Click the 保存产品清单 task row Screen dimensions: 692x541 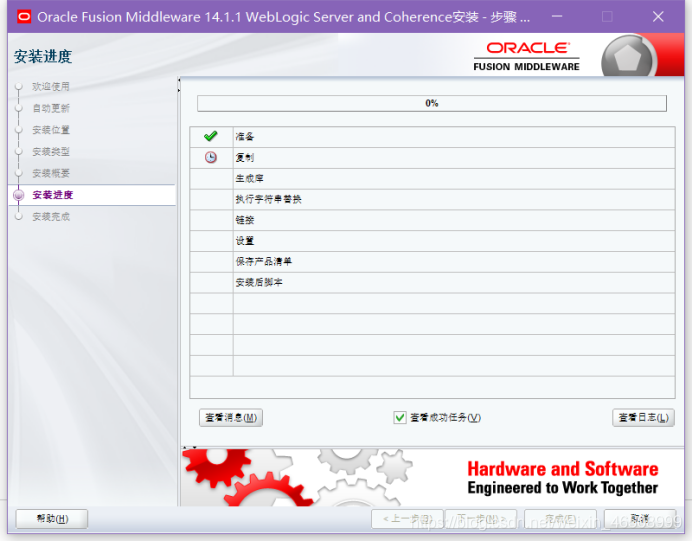tap(432, 262)
